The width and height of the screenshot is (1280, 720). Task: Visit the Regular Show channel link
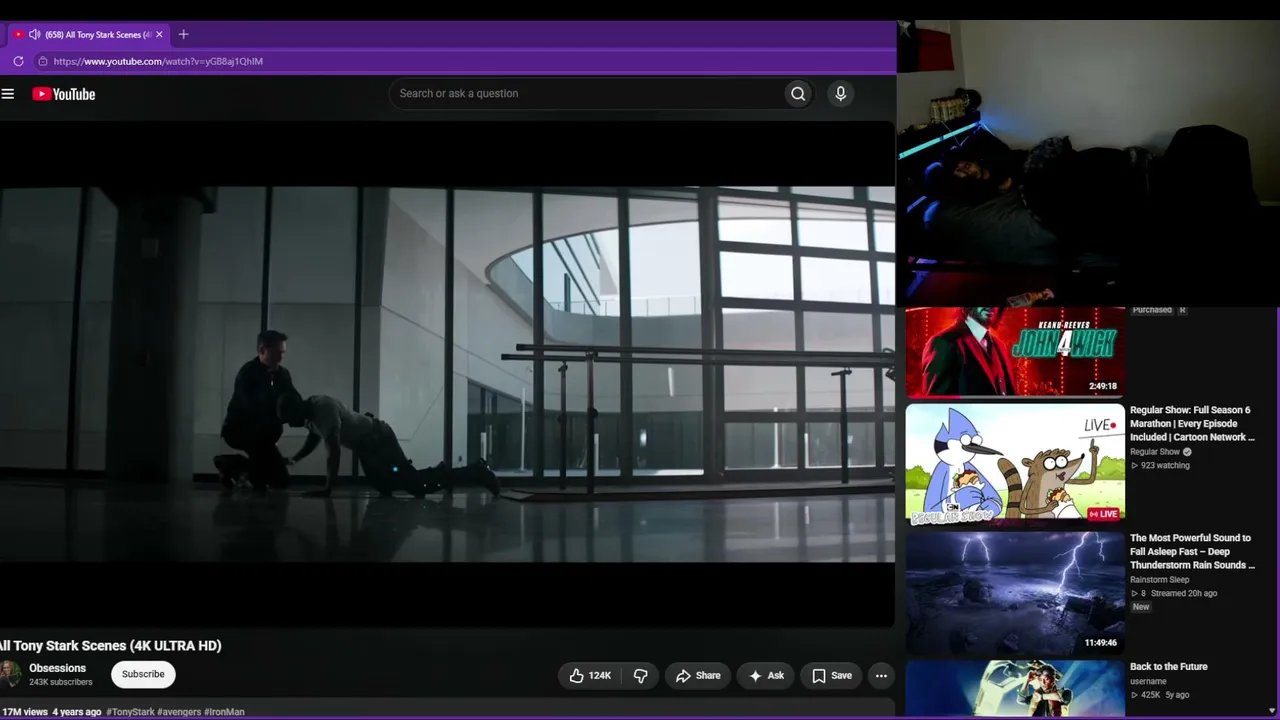click(1155, 452)
